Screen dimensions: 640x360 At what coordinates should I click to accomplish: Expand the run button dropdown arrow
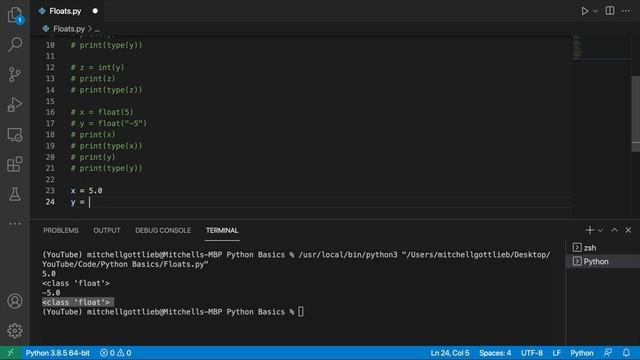click(595, 11)
